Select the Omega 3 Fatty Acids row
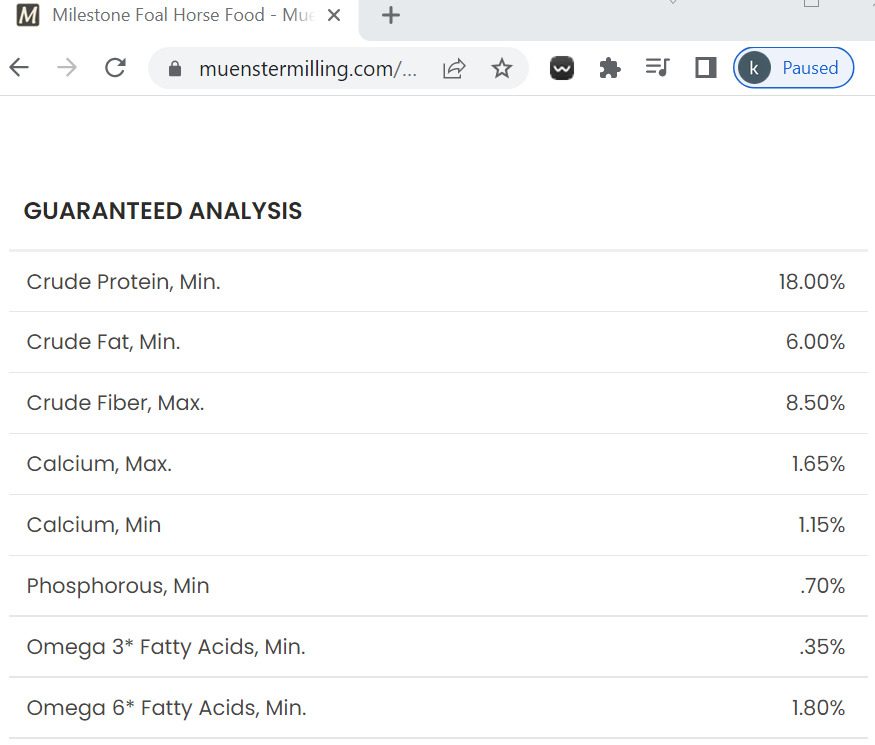Viewport: 875px width, 745px height. click(x=437, y=647)
